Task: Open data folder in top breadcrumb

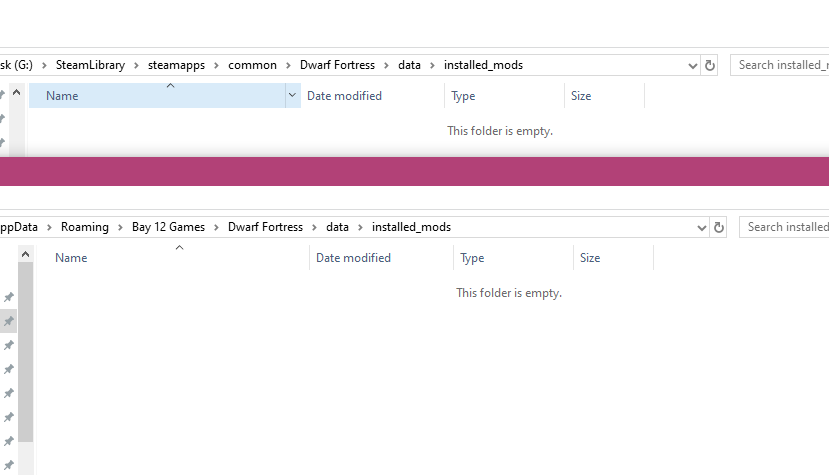Action: point(409,65)
